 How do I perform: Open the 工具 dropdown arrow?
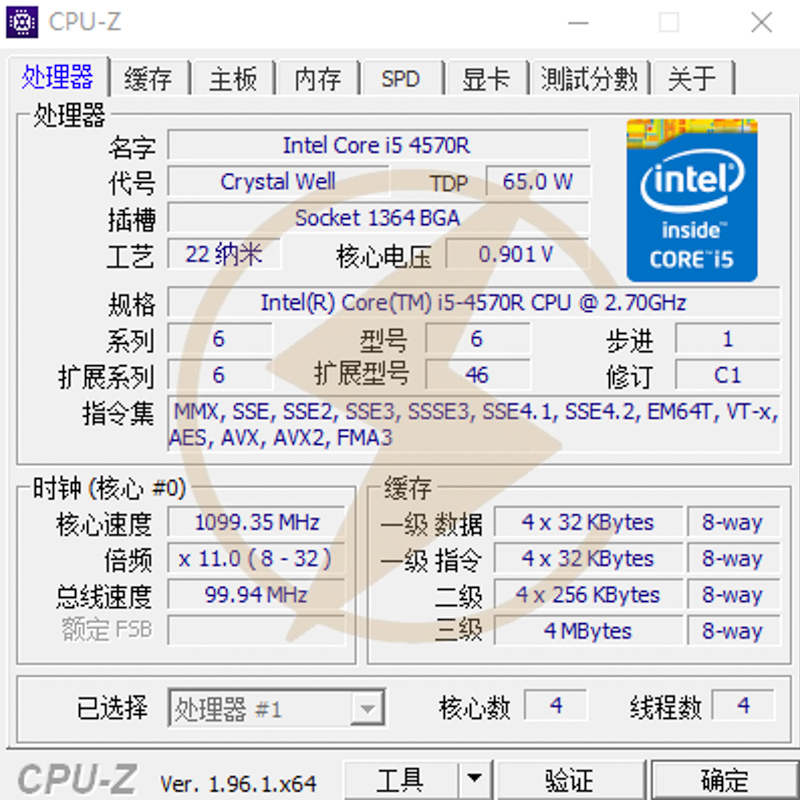tap(474, 780)
